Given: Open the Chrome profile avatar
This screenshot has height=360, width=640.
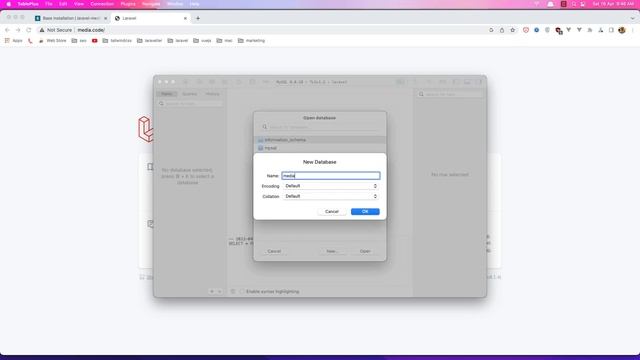Looking at the screenshot, I should point(622,30).
